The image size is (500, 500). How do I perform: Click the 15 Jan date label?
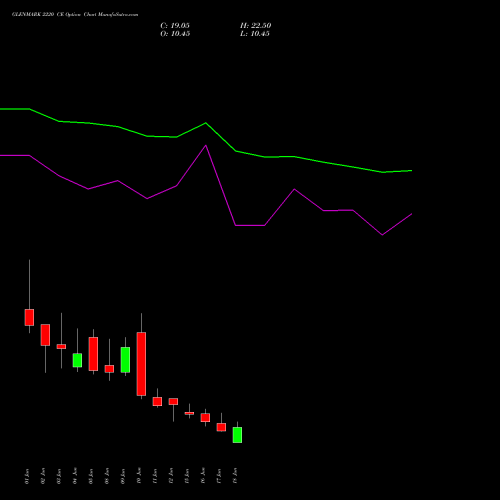[187, 476]
